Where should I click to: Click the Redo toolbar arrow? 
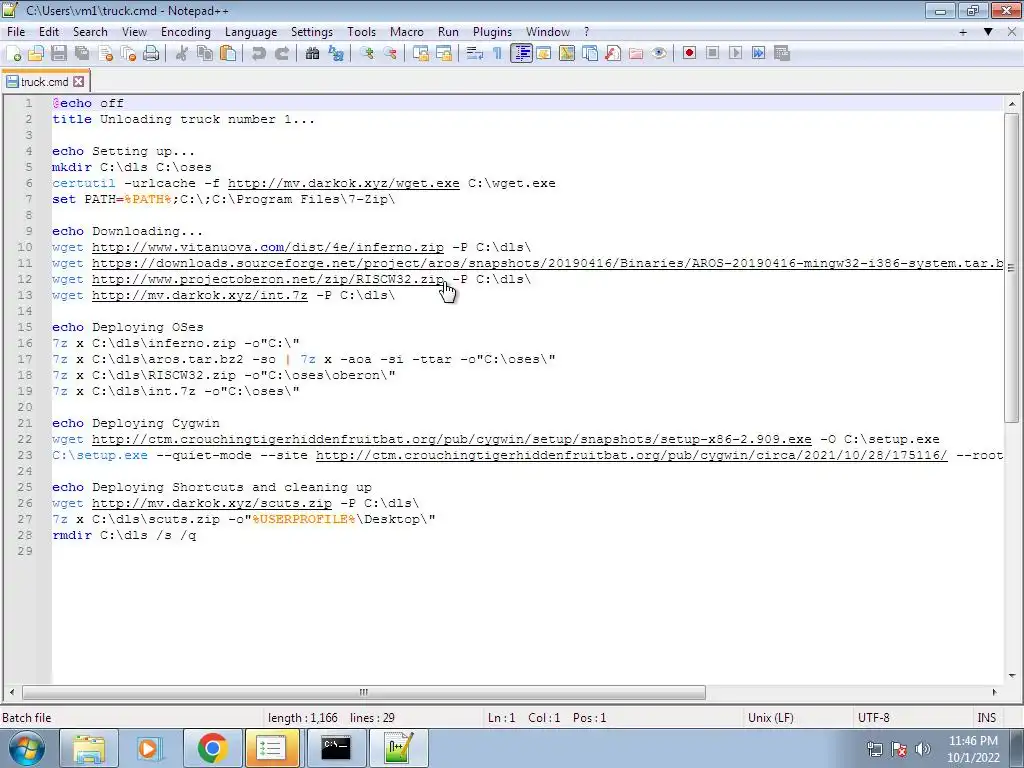click(281, 54)
